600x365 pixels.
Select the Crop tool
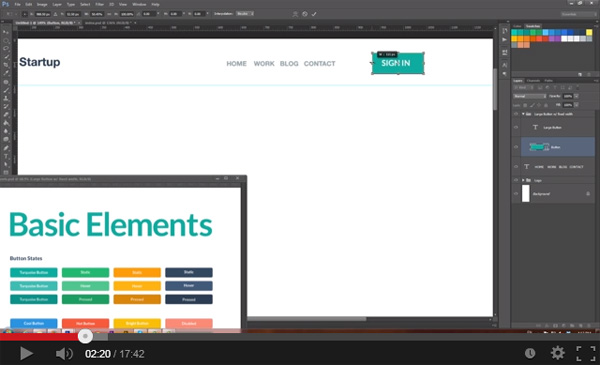[x=6, y=65]
